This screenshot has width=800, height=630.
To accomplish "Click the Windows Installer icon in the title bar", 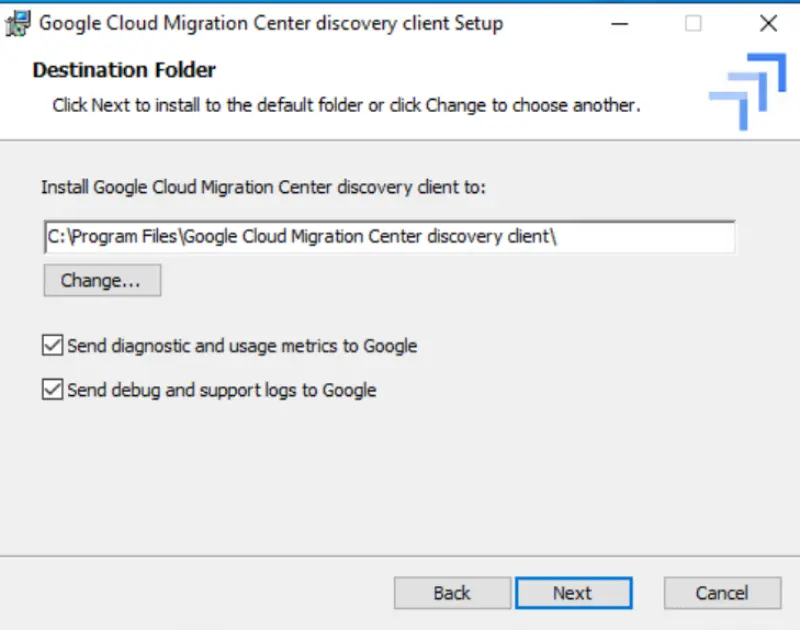I will click(16, 22).
